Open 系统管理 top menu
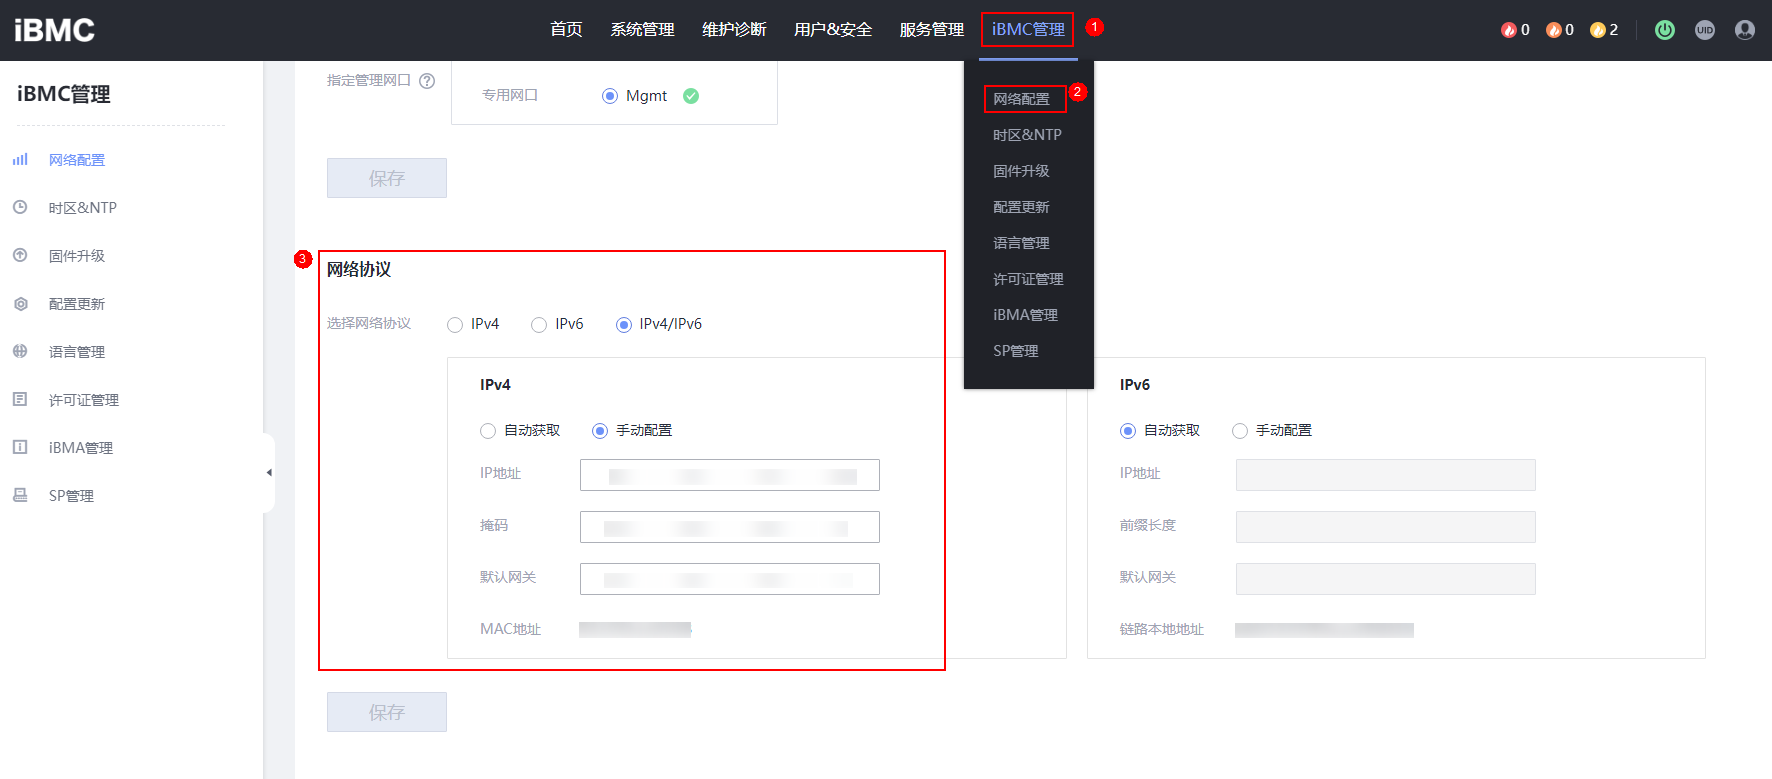The image size is (1772, 779). pos(642,30)
